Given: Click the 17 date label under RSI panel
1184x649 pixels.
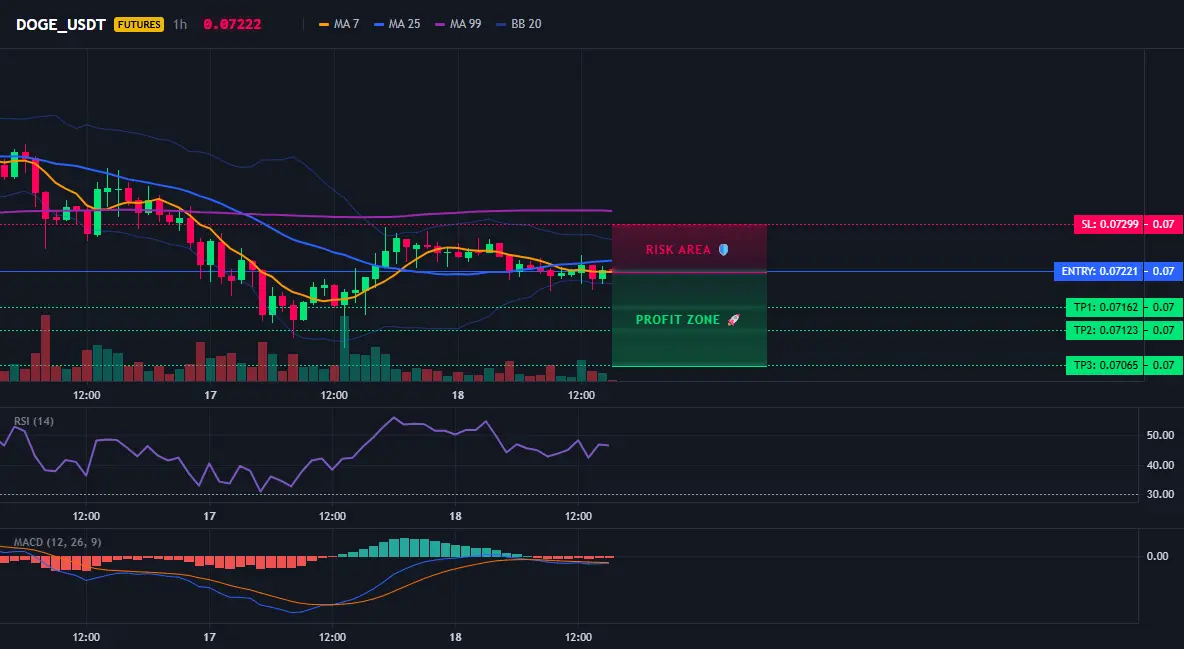Looking at the screenshot, I should [209, 516].
